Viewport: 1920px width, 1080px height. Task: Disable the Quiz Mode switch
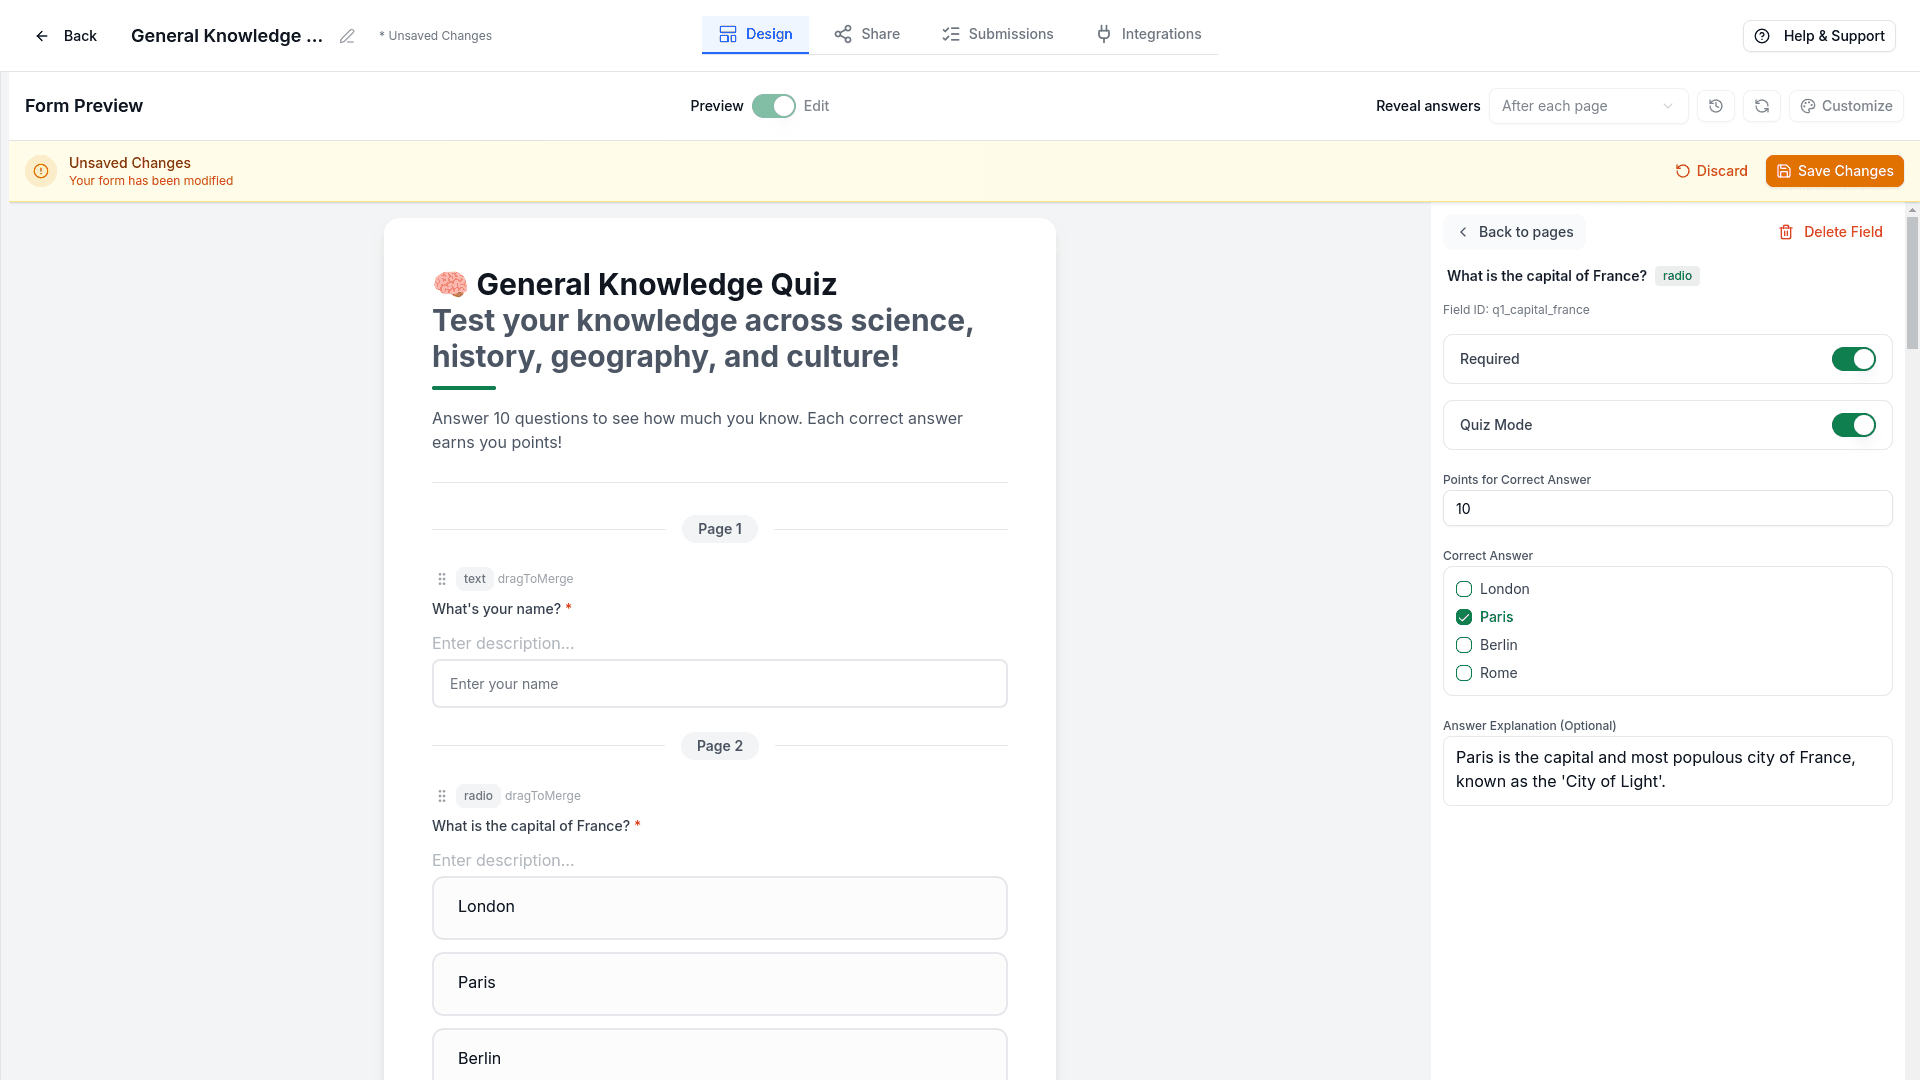point(1853,425)
